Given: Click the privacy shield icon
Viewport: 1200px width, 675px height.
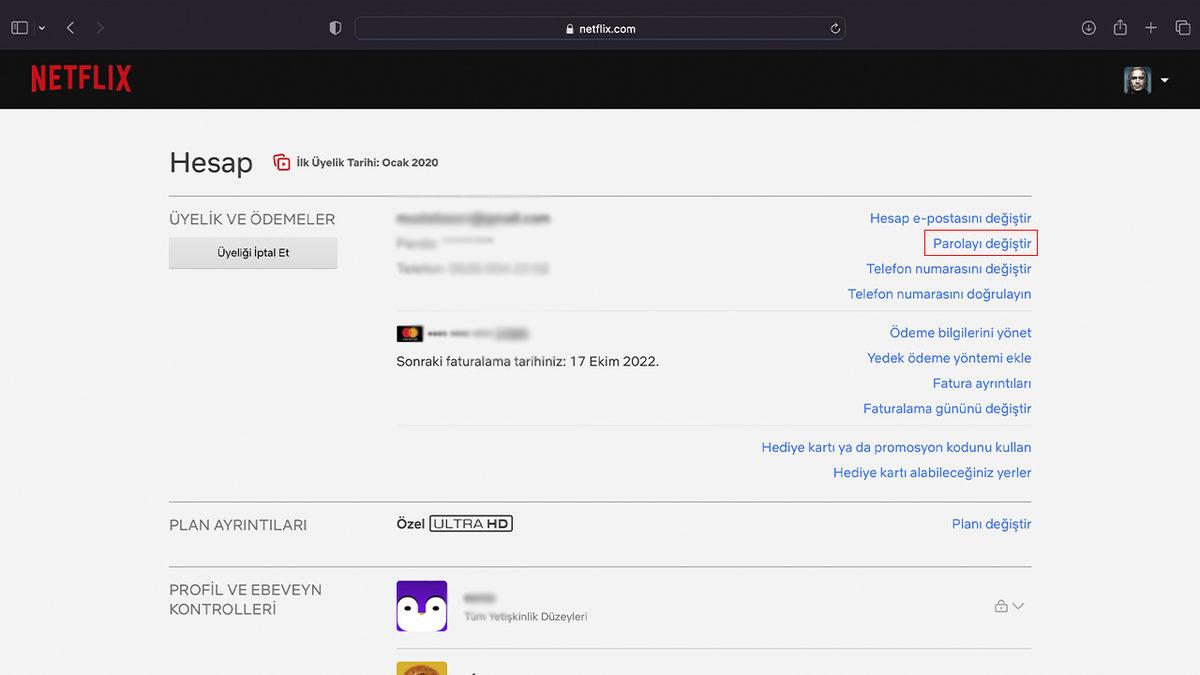Looking at the screenshot, I should pyautogui.click(x=335, y=28).
